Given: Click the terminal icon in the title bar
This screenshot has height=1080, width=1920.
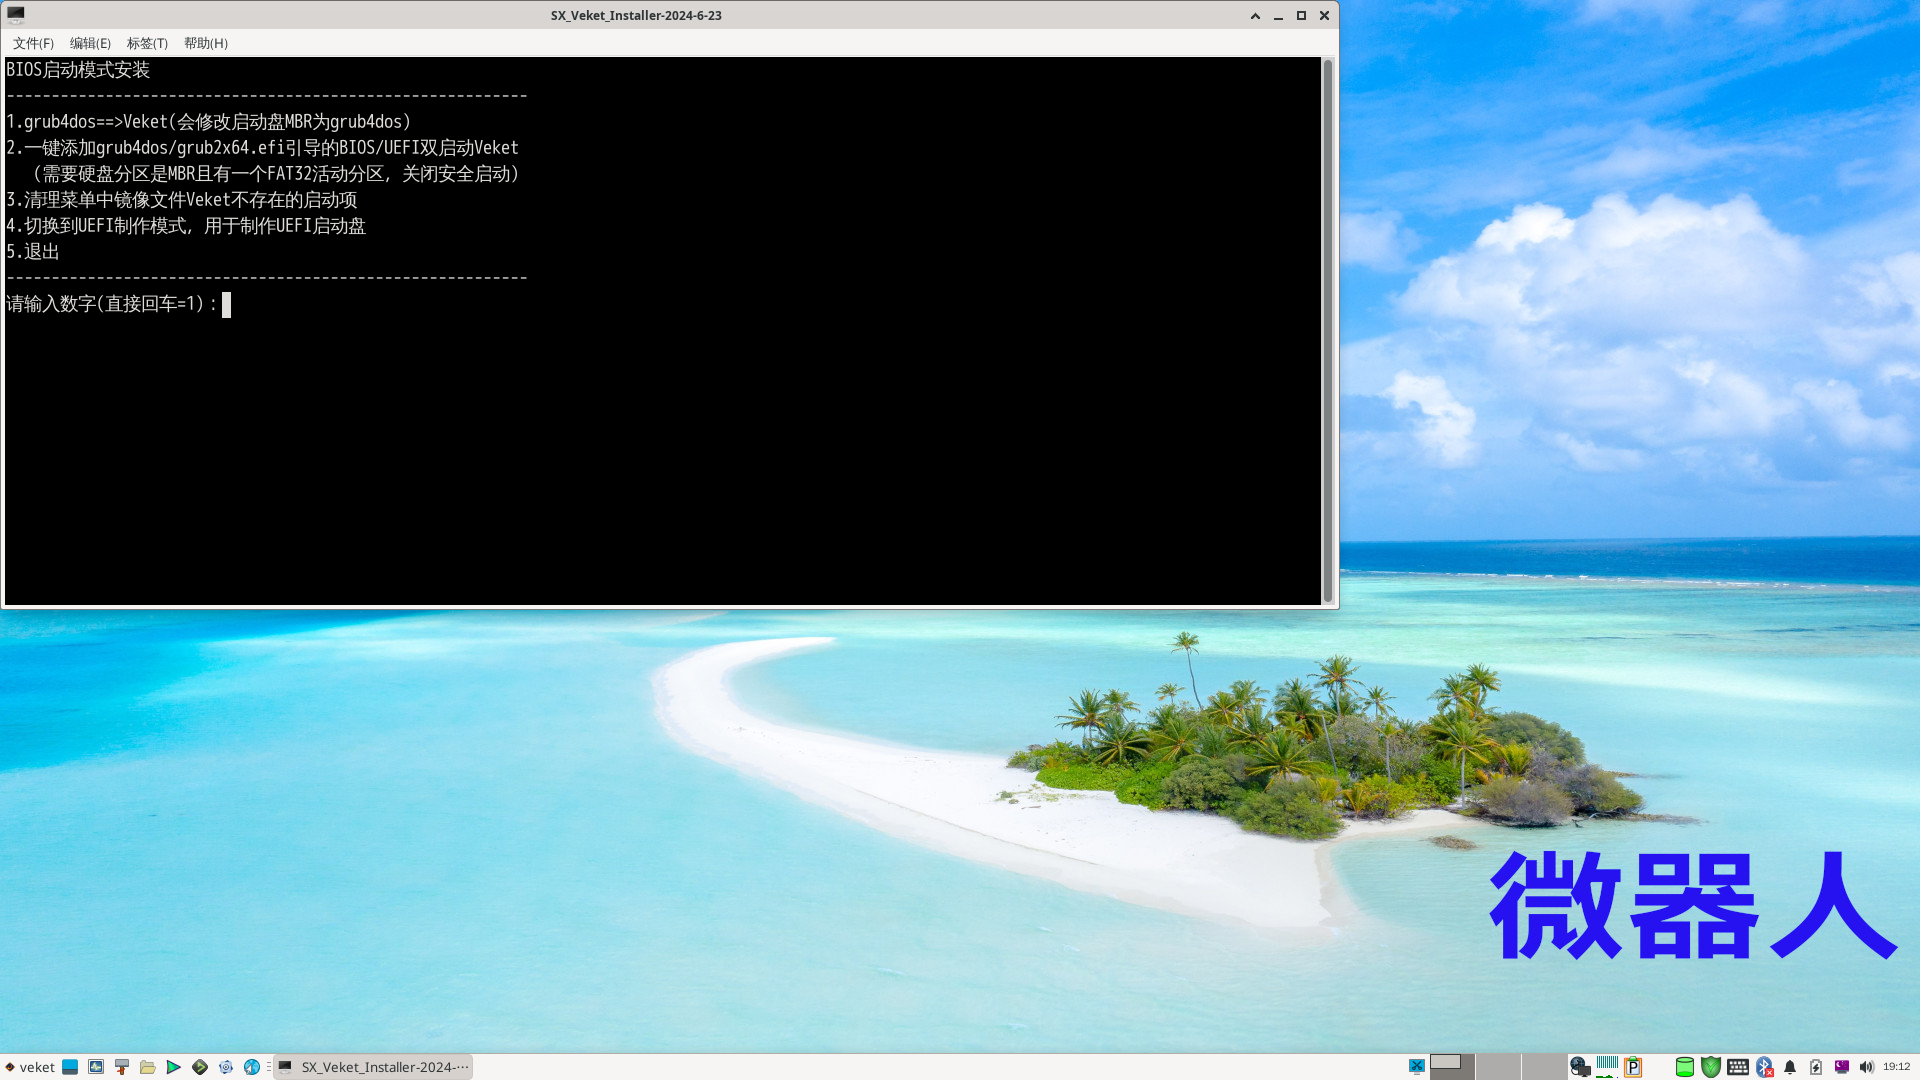Looking at the screenshot, I should point(16,15).
